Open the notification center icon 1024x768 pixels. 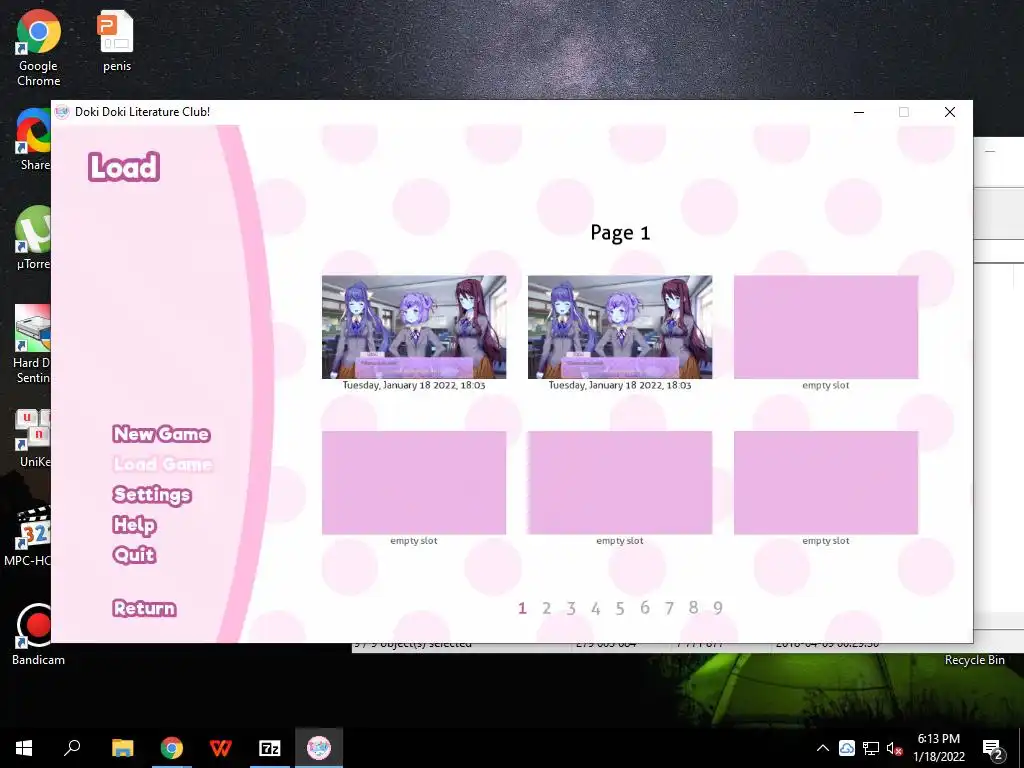(993, 749)
